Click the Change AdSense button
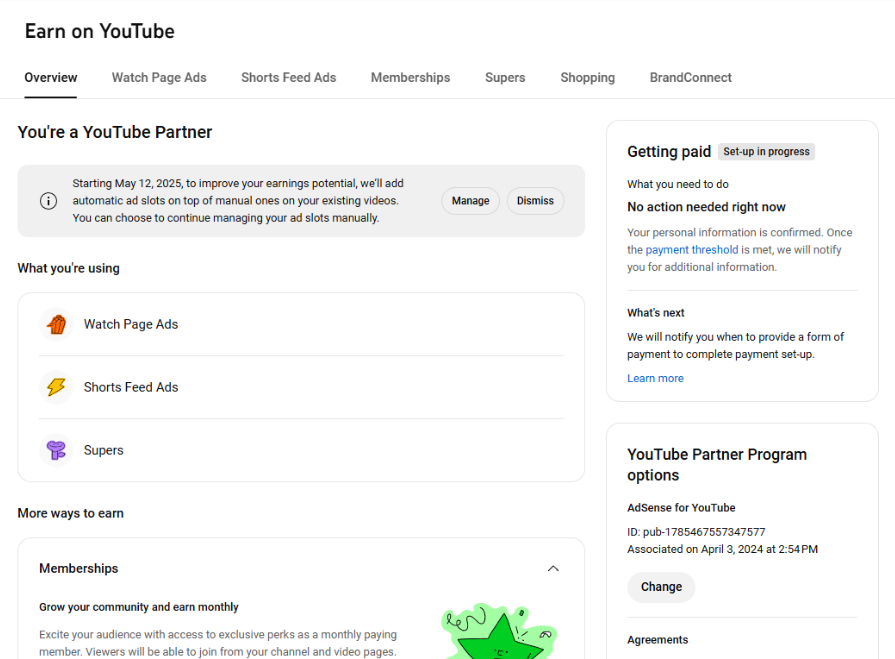The height and width of the screenshot is (659, 895). (x=661, y=587)
